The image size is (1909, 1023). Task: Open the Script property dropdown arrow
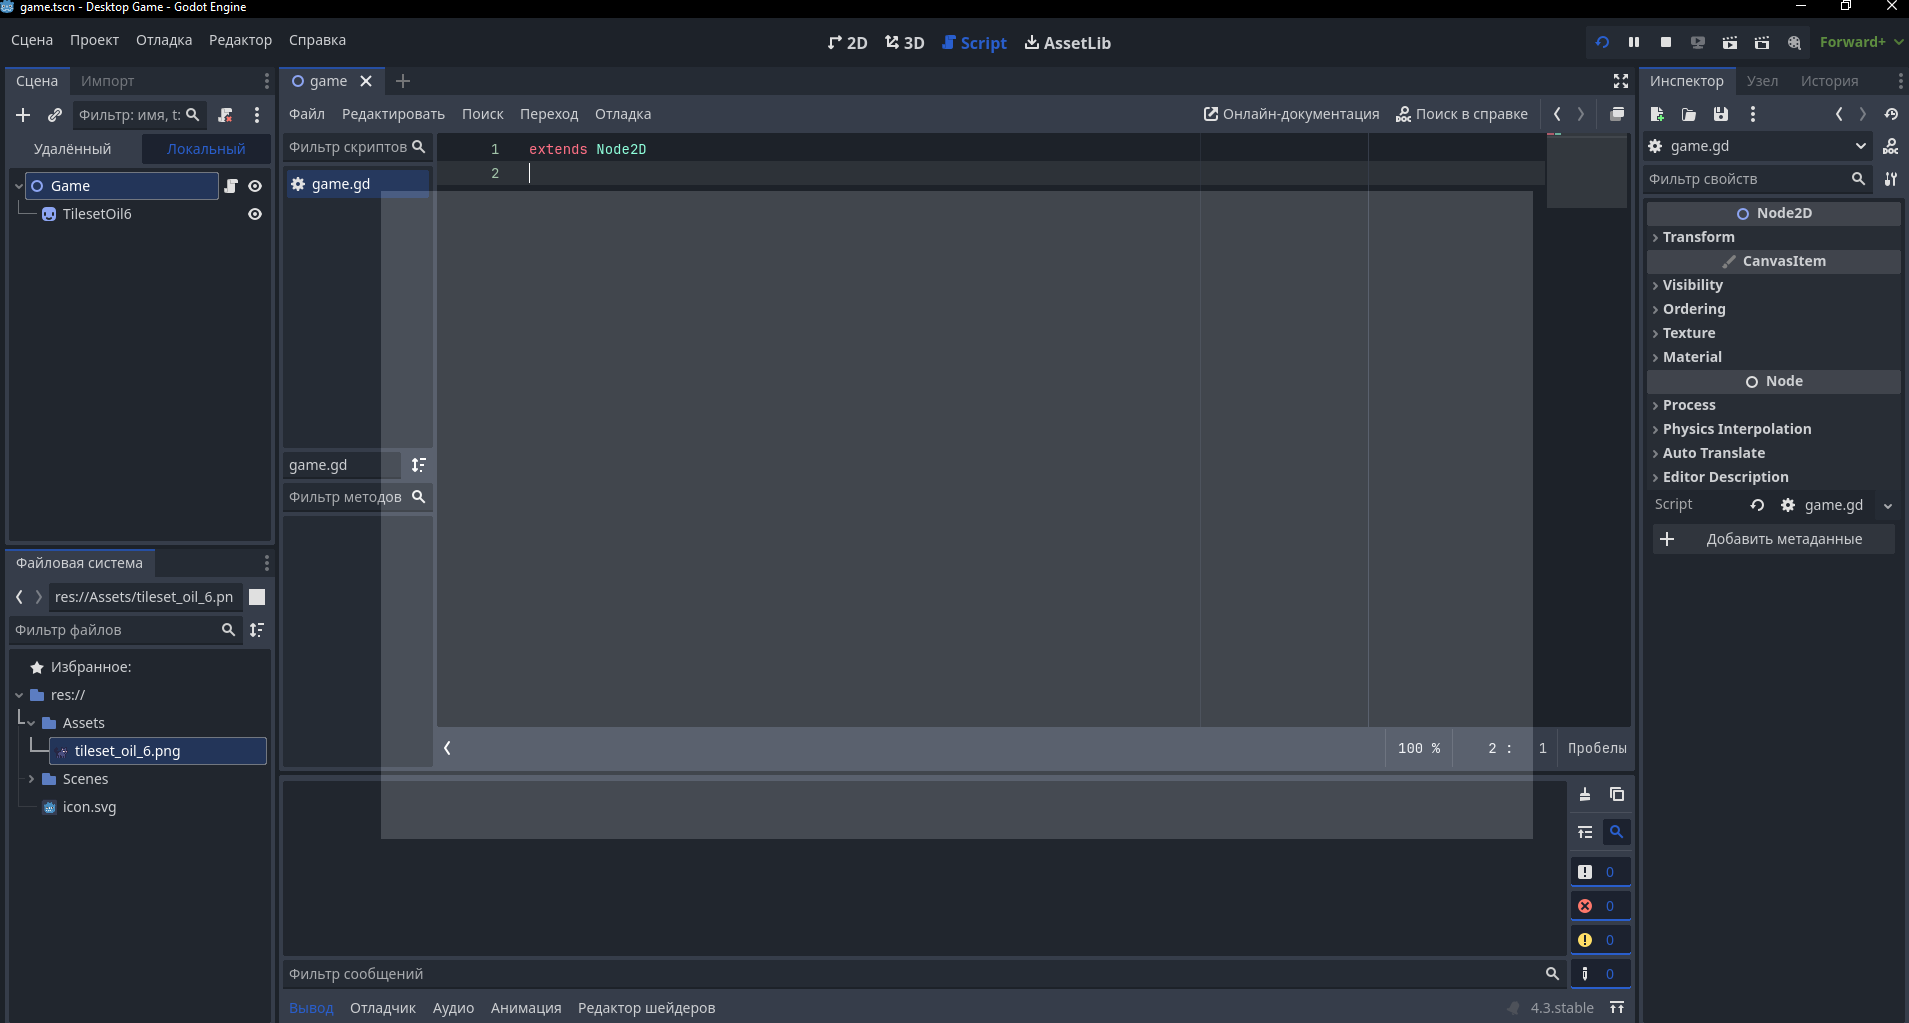[1888, 506]
